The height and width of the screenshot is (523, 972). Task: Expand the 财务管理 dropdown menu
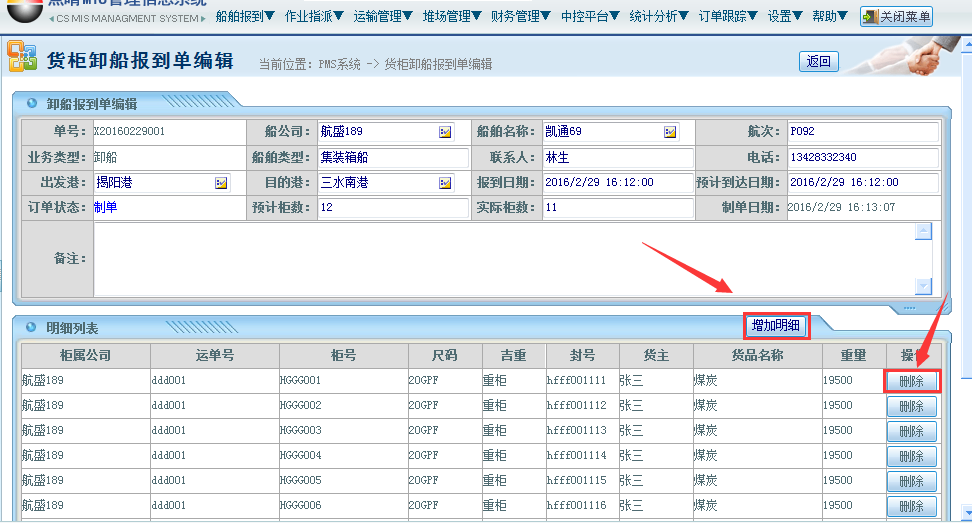pos(521,16)
